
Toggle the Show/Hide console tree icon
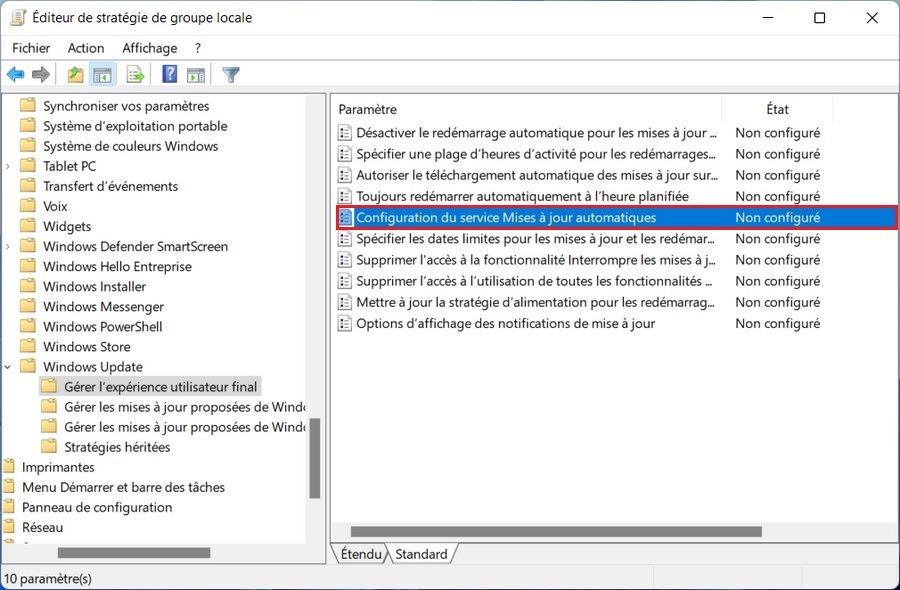pos(102,75)
